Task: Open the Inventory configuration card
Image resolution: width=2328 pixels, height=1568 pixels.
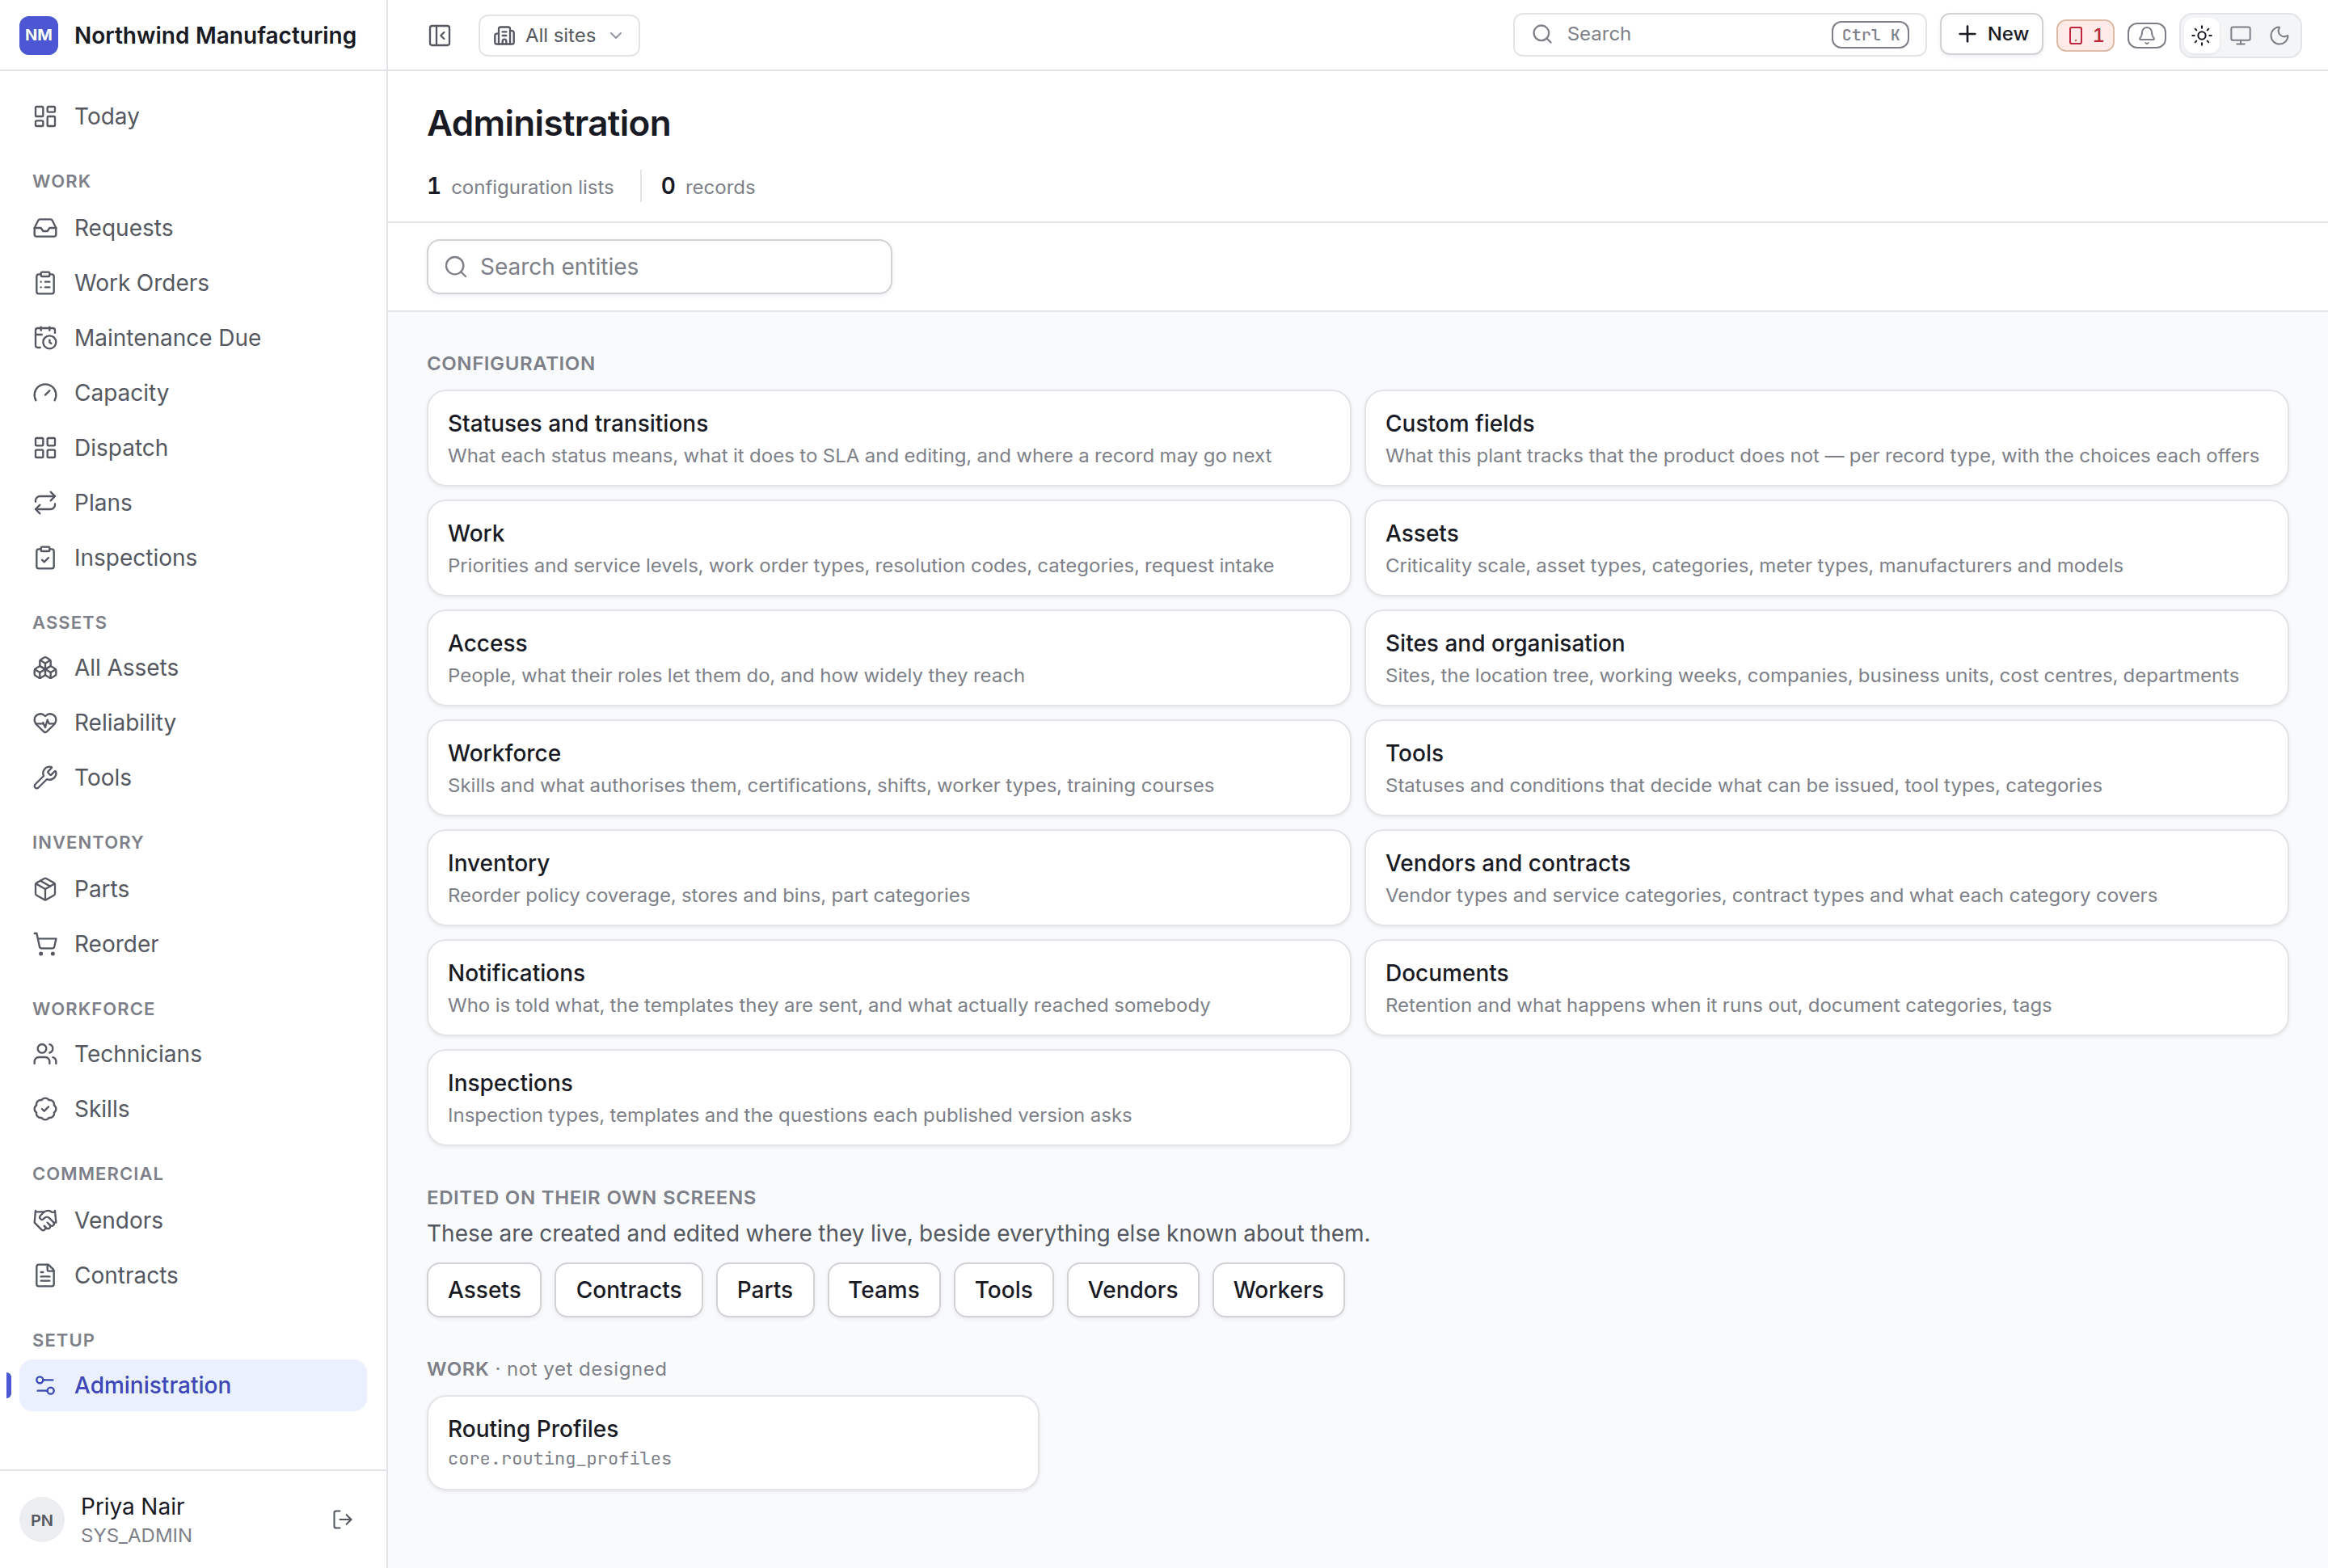Action: 888,878
